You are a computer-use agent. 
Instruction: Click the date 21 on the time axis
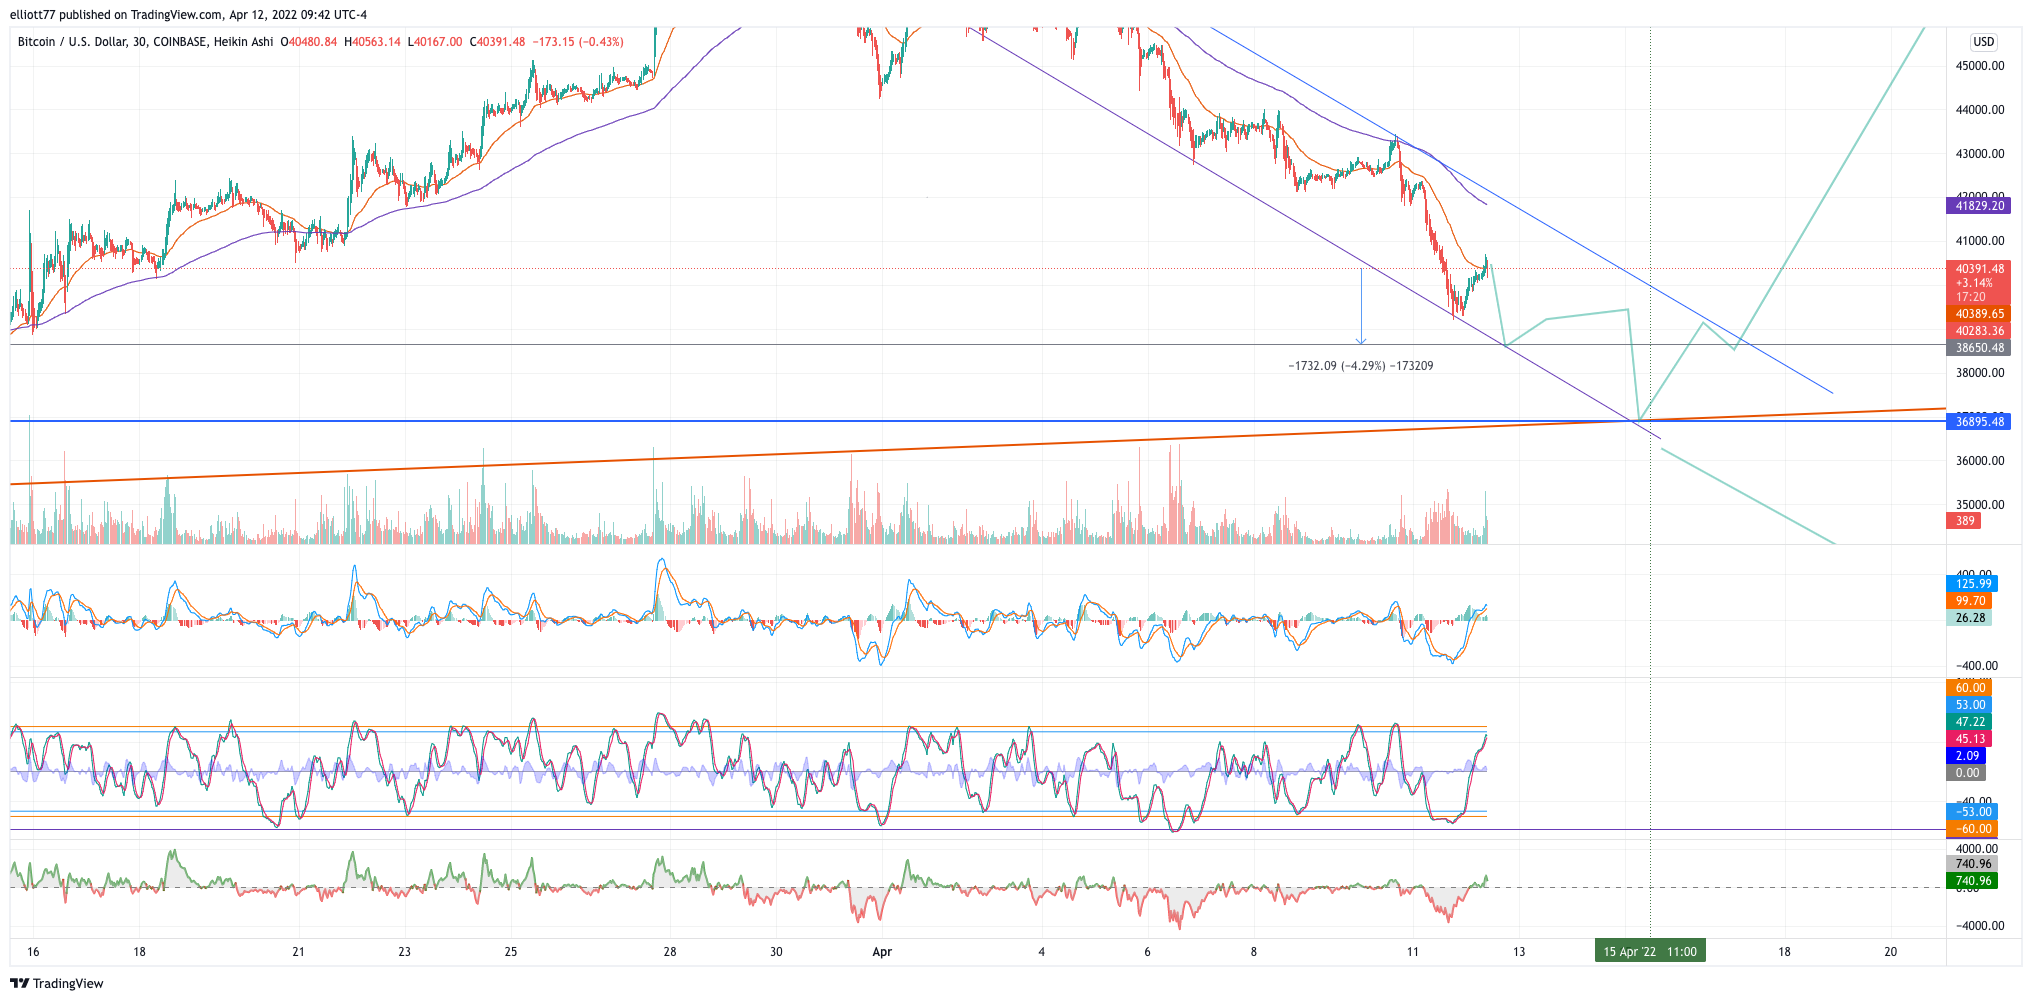point(298,952)
